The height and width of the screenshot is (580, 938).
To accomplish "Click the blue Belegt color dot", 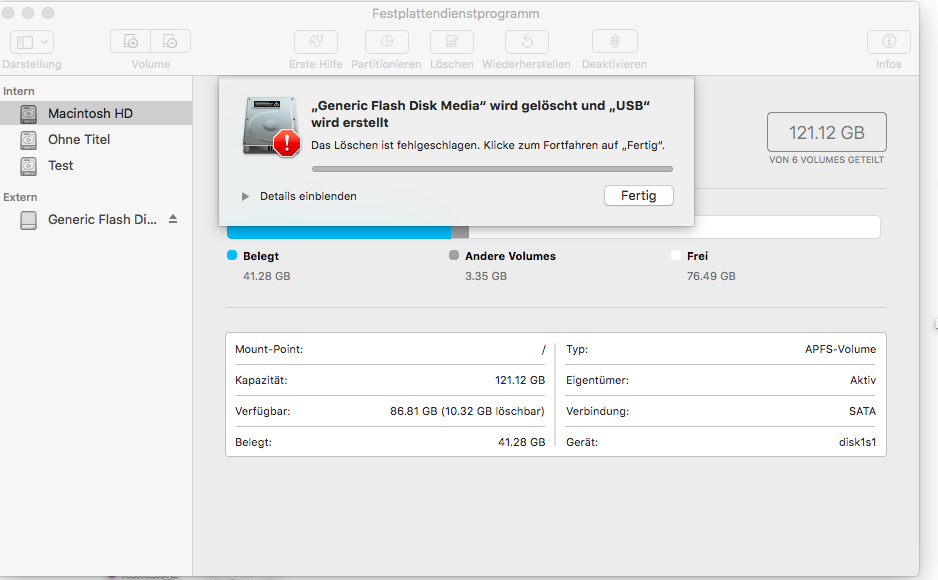I will coord(232,255).
